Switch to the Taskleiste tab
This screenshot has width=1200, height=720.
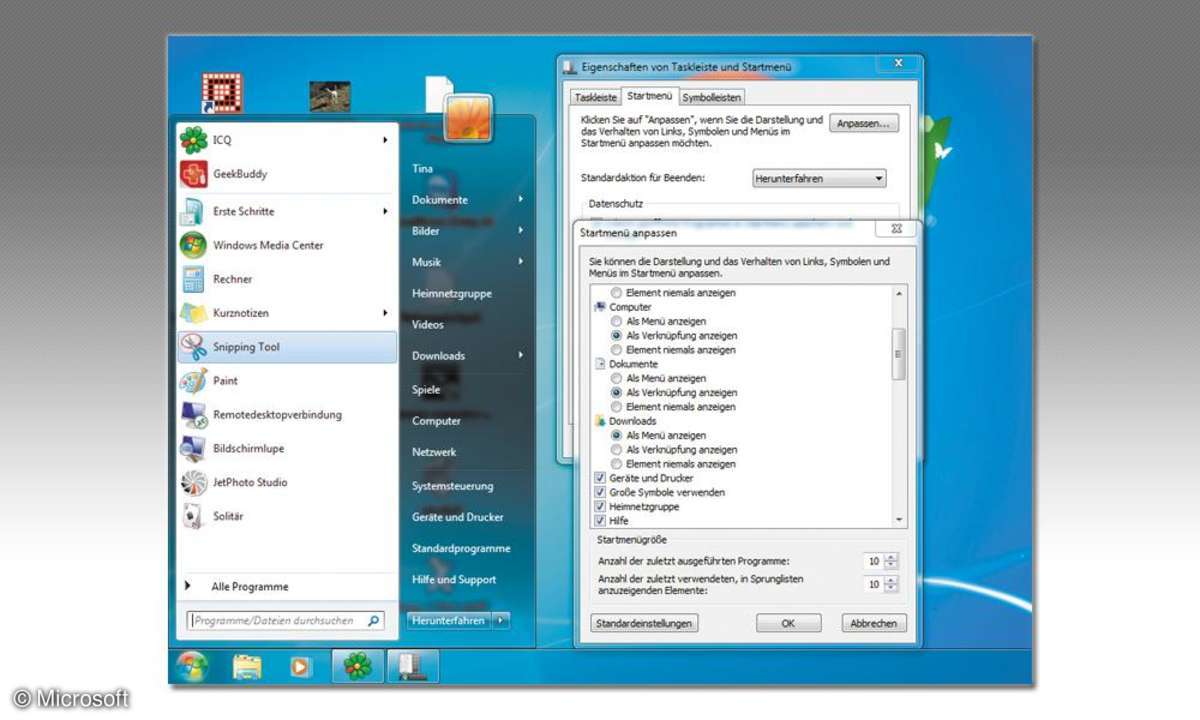coord(595,98)
